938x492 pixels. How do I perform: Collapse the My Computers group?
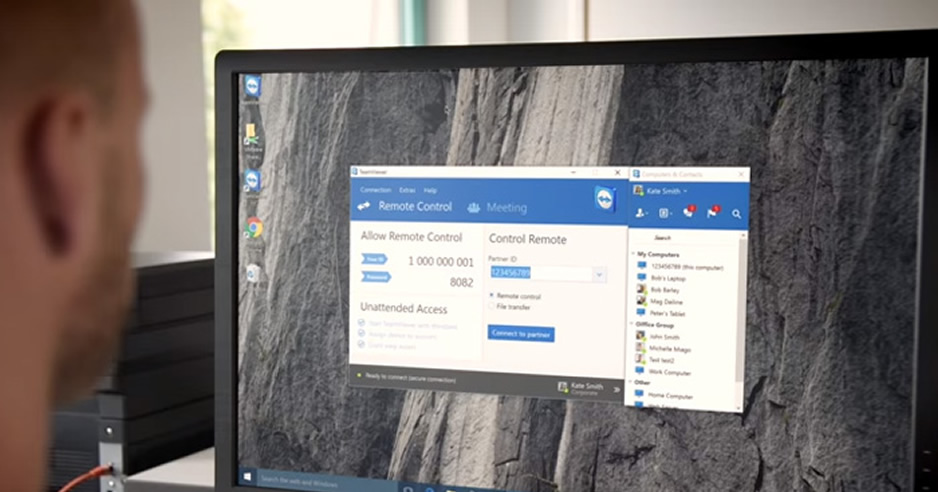(x=634, y=254)
